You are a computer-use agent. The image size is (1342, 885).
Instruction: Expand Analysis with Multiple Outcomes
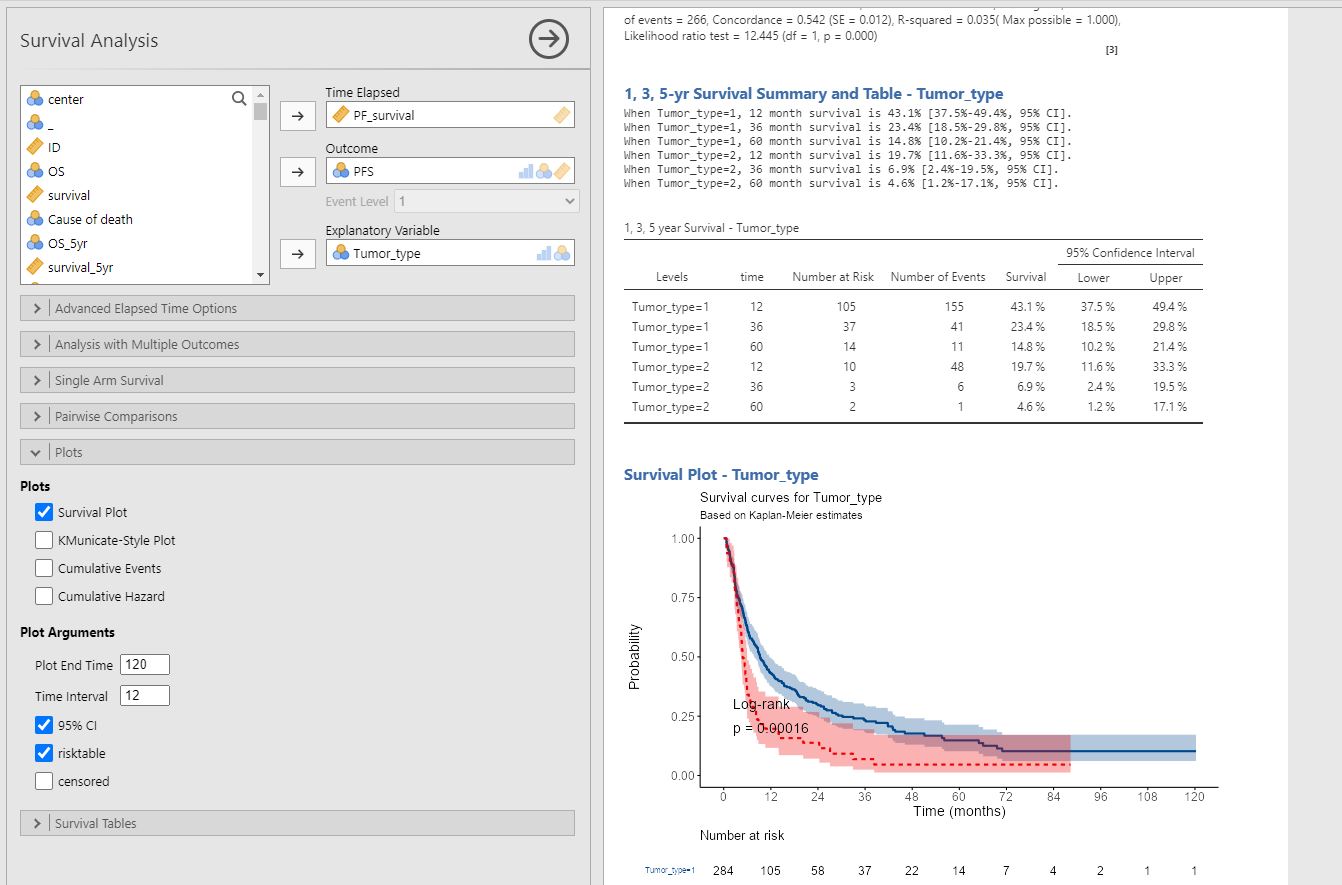[298, 344]
